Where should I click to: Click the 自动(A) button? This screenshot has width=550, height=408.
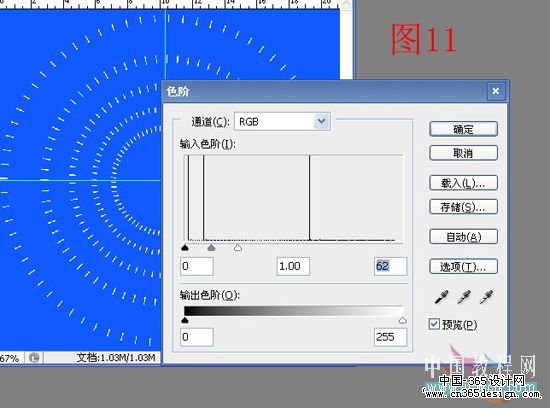(463, 237)
